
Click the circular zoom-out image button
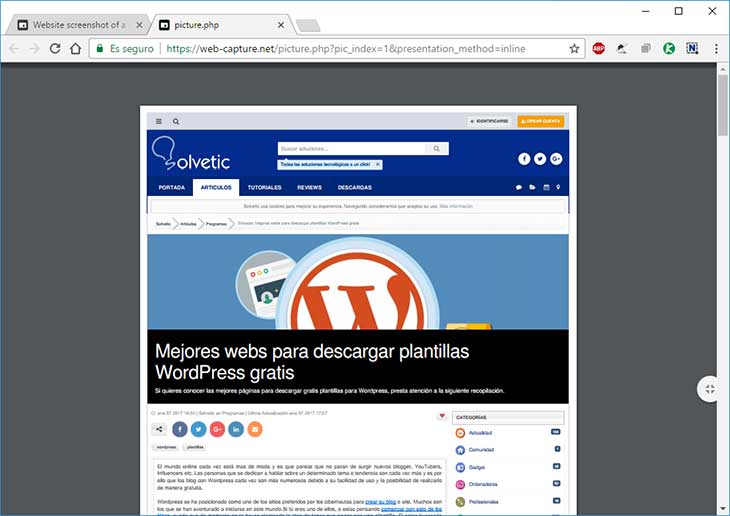coord(710,389)
